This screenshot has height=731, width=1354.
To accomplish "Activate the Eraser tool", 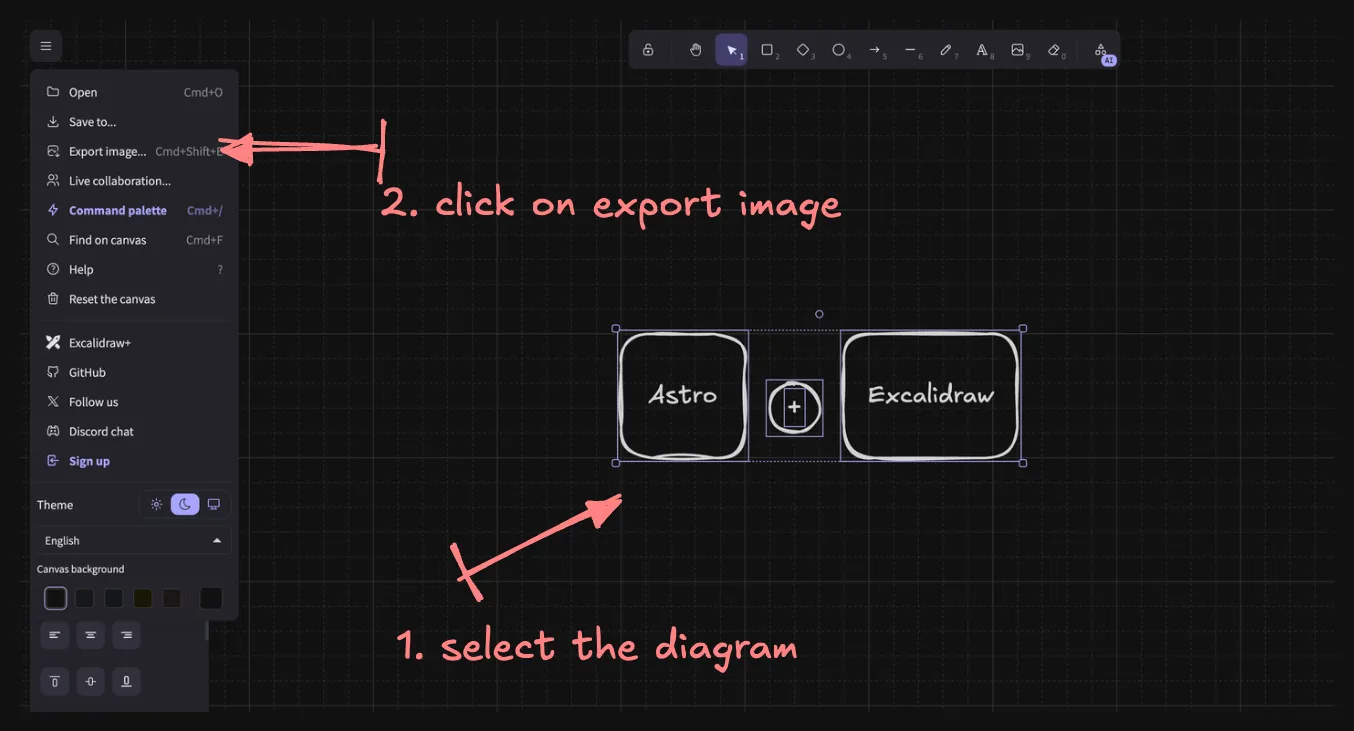I will click(1055, 49).
